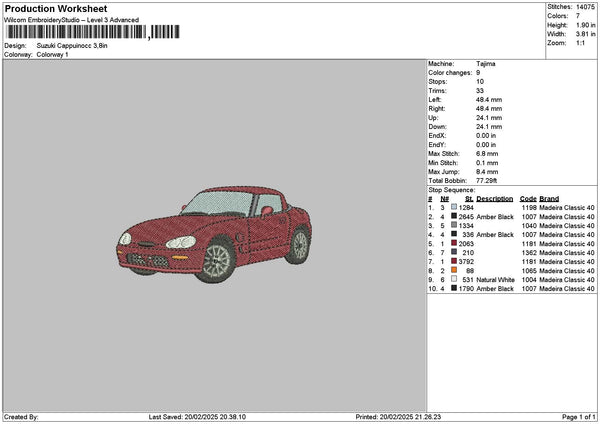Click stitch count 2645 in row 2

466,217
